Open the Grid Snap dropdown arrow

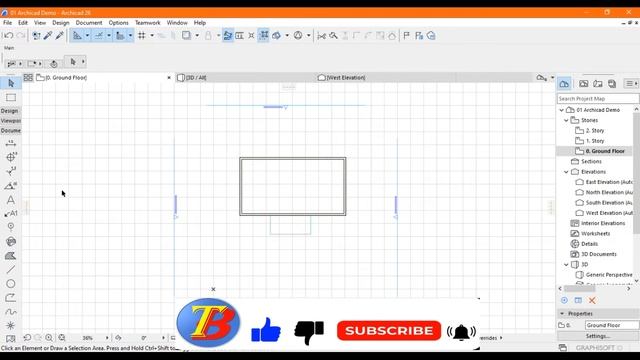pos(152,36)
